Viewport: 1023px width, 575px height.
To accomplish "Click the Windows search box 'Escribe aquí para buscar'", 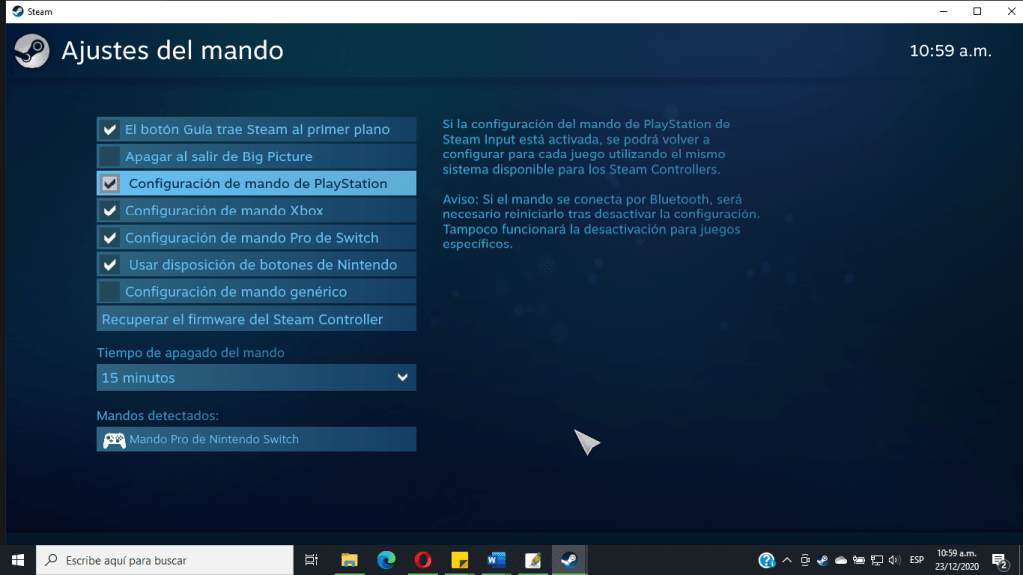I will [165, 560].
